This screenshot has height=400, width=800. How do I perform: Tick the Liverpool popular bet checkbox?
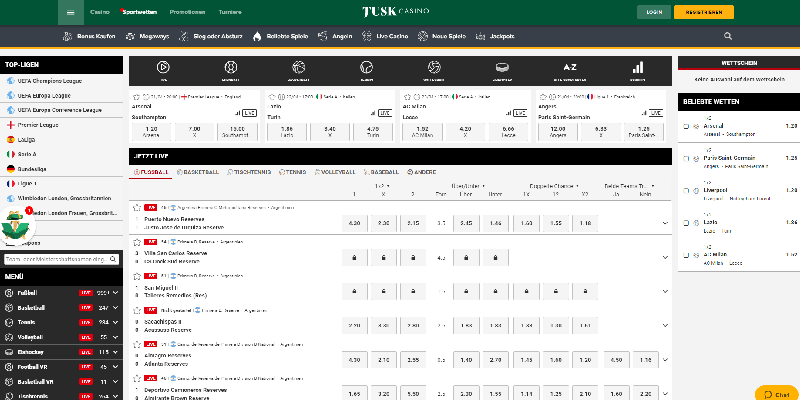[x=686, y=190]
